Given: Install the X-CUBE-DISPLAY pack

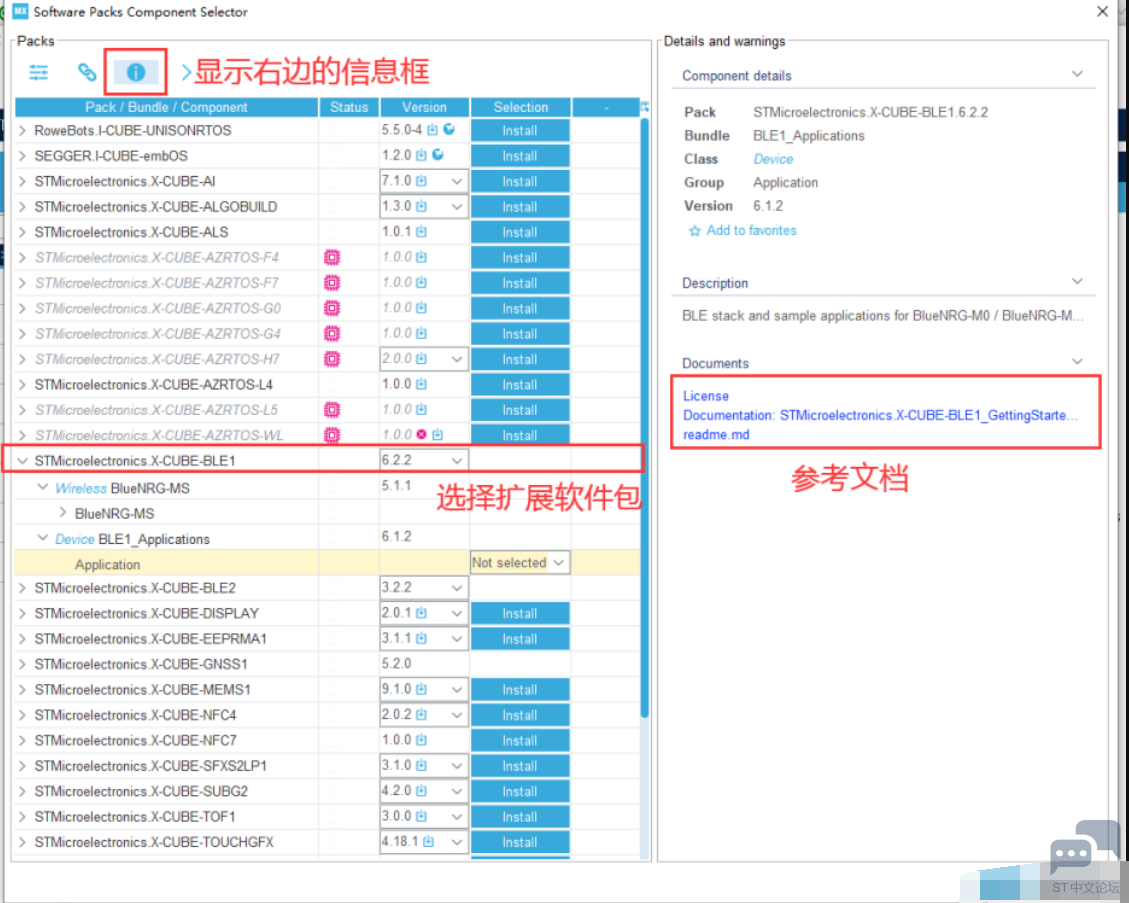Looking at the screenshot, I should [x=520, y=614].
